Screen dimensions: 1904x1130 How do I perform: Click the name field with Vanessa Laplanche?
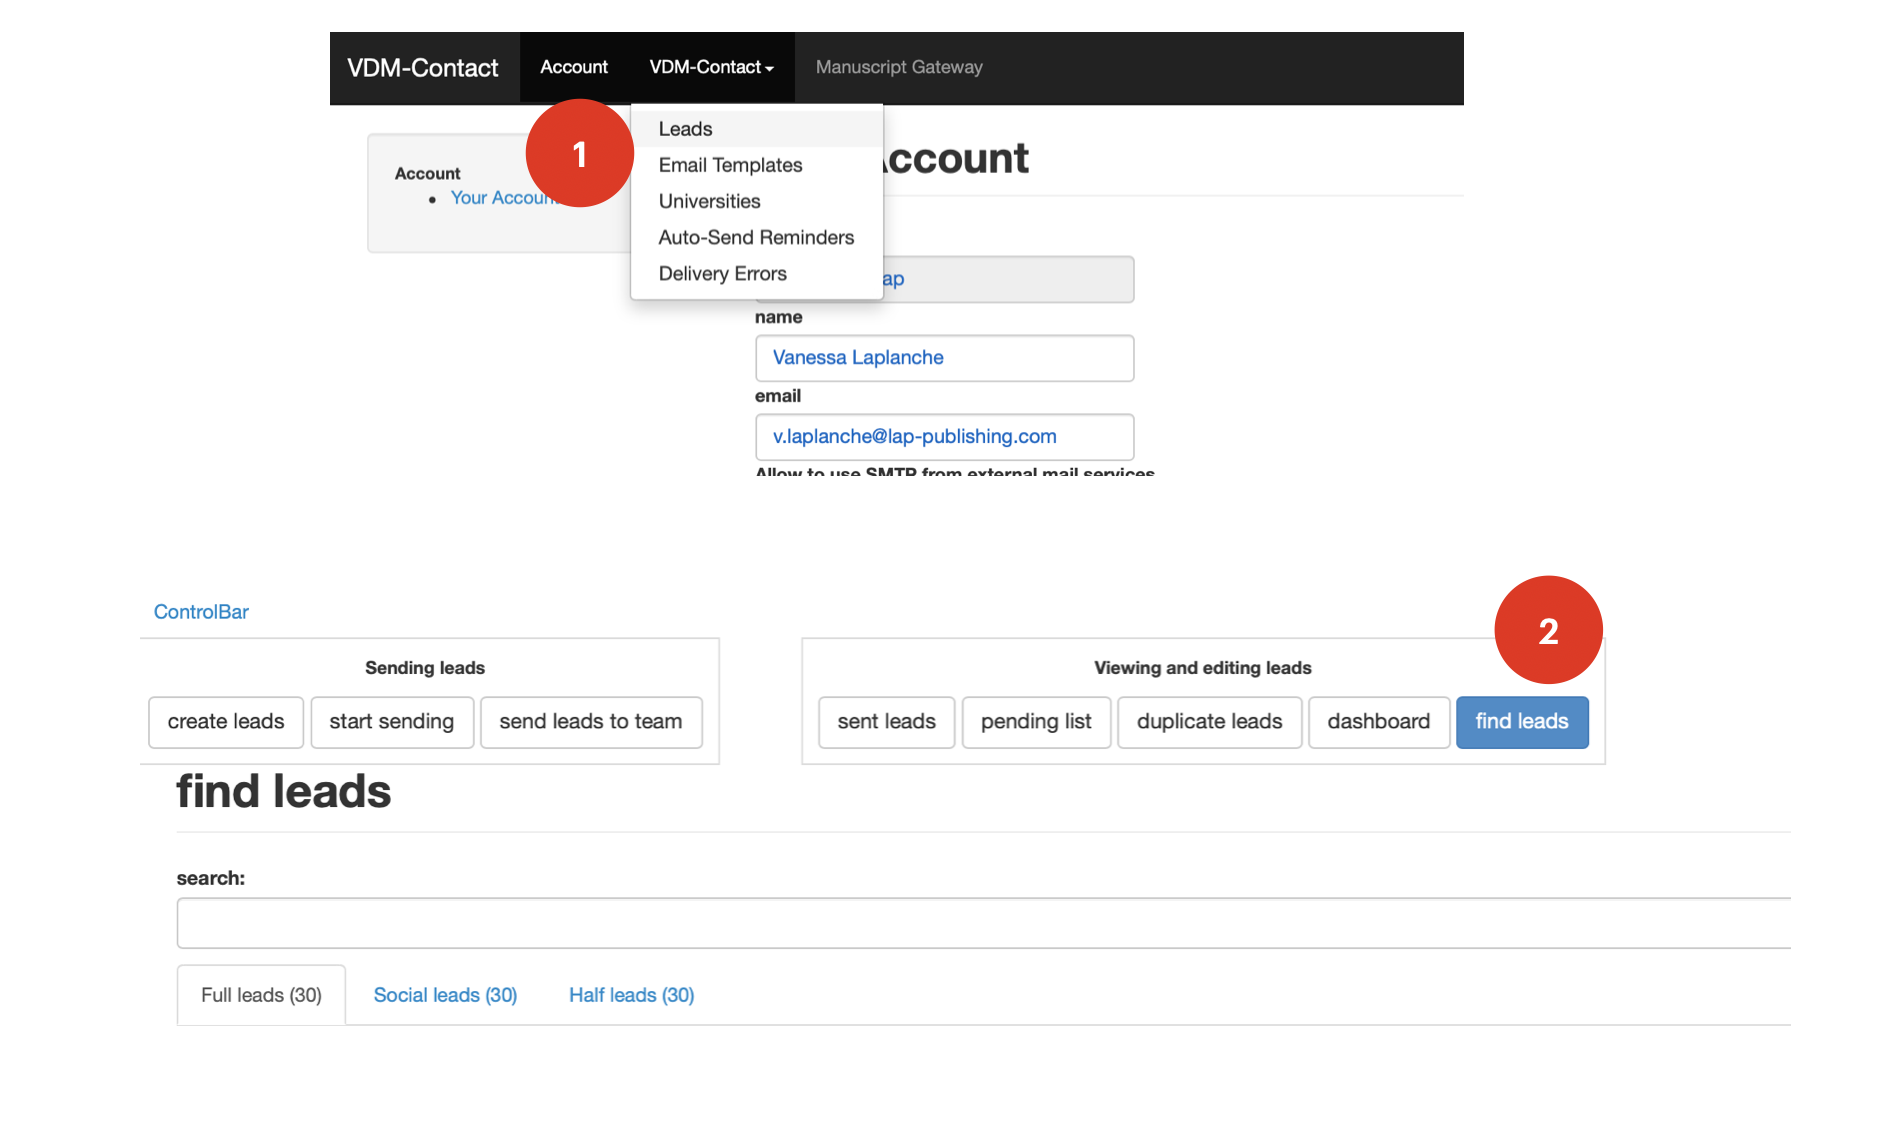point(944,358)
